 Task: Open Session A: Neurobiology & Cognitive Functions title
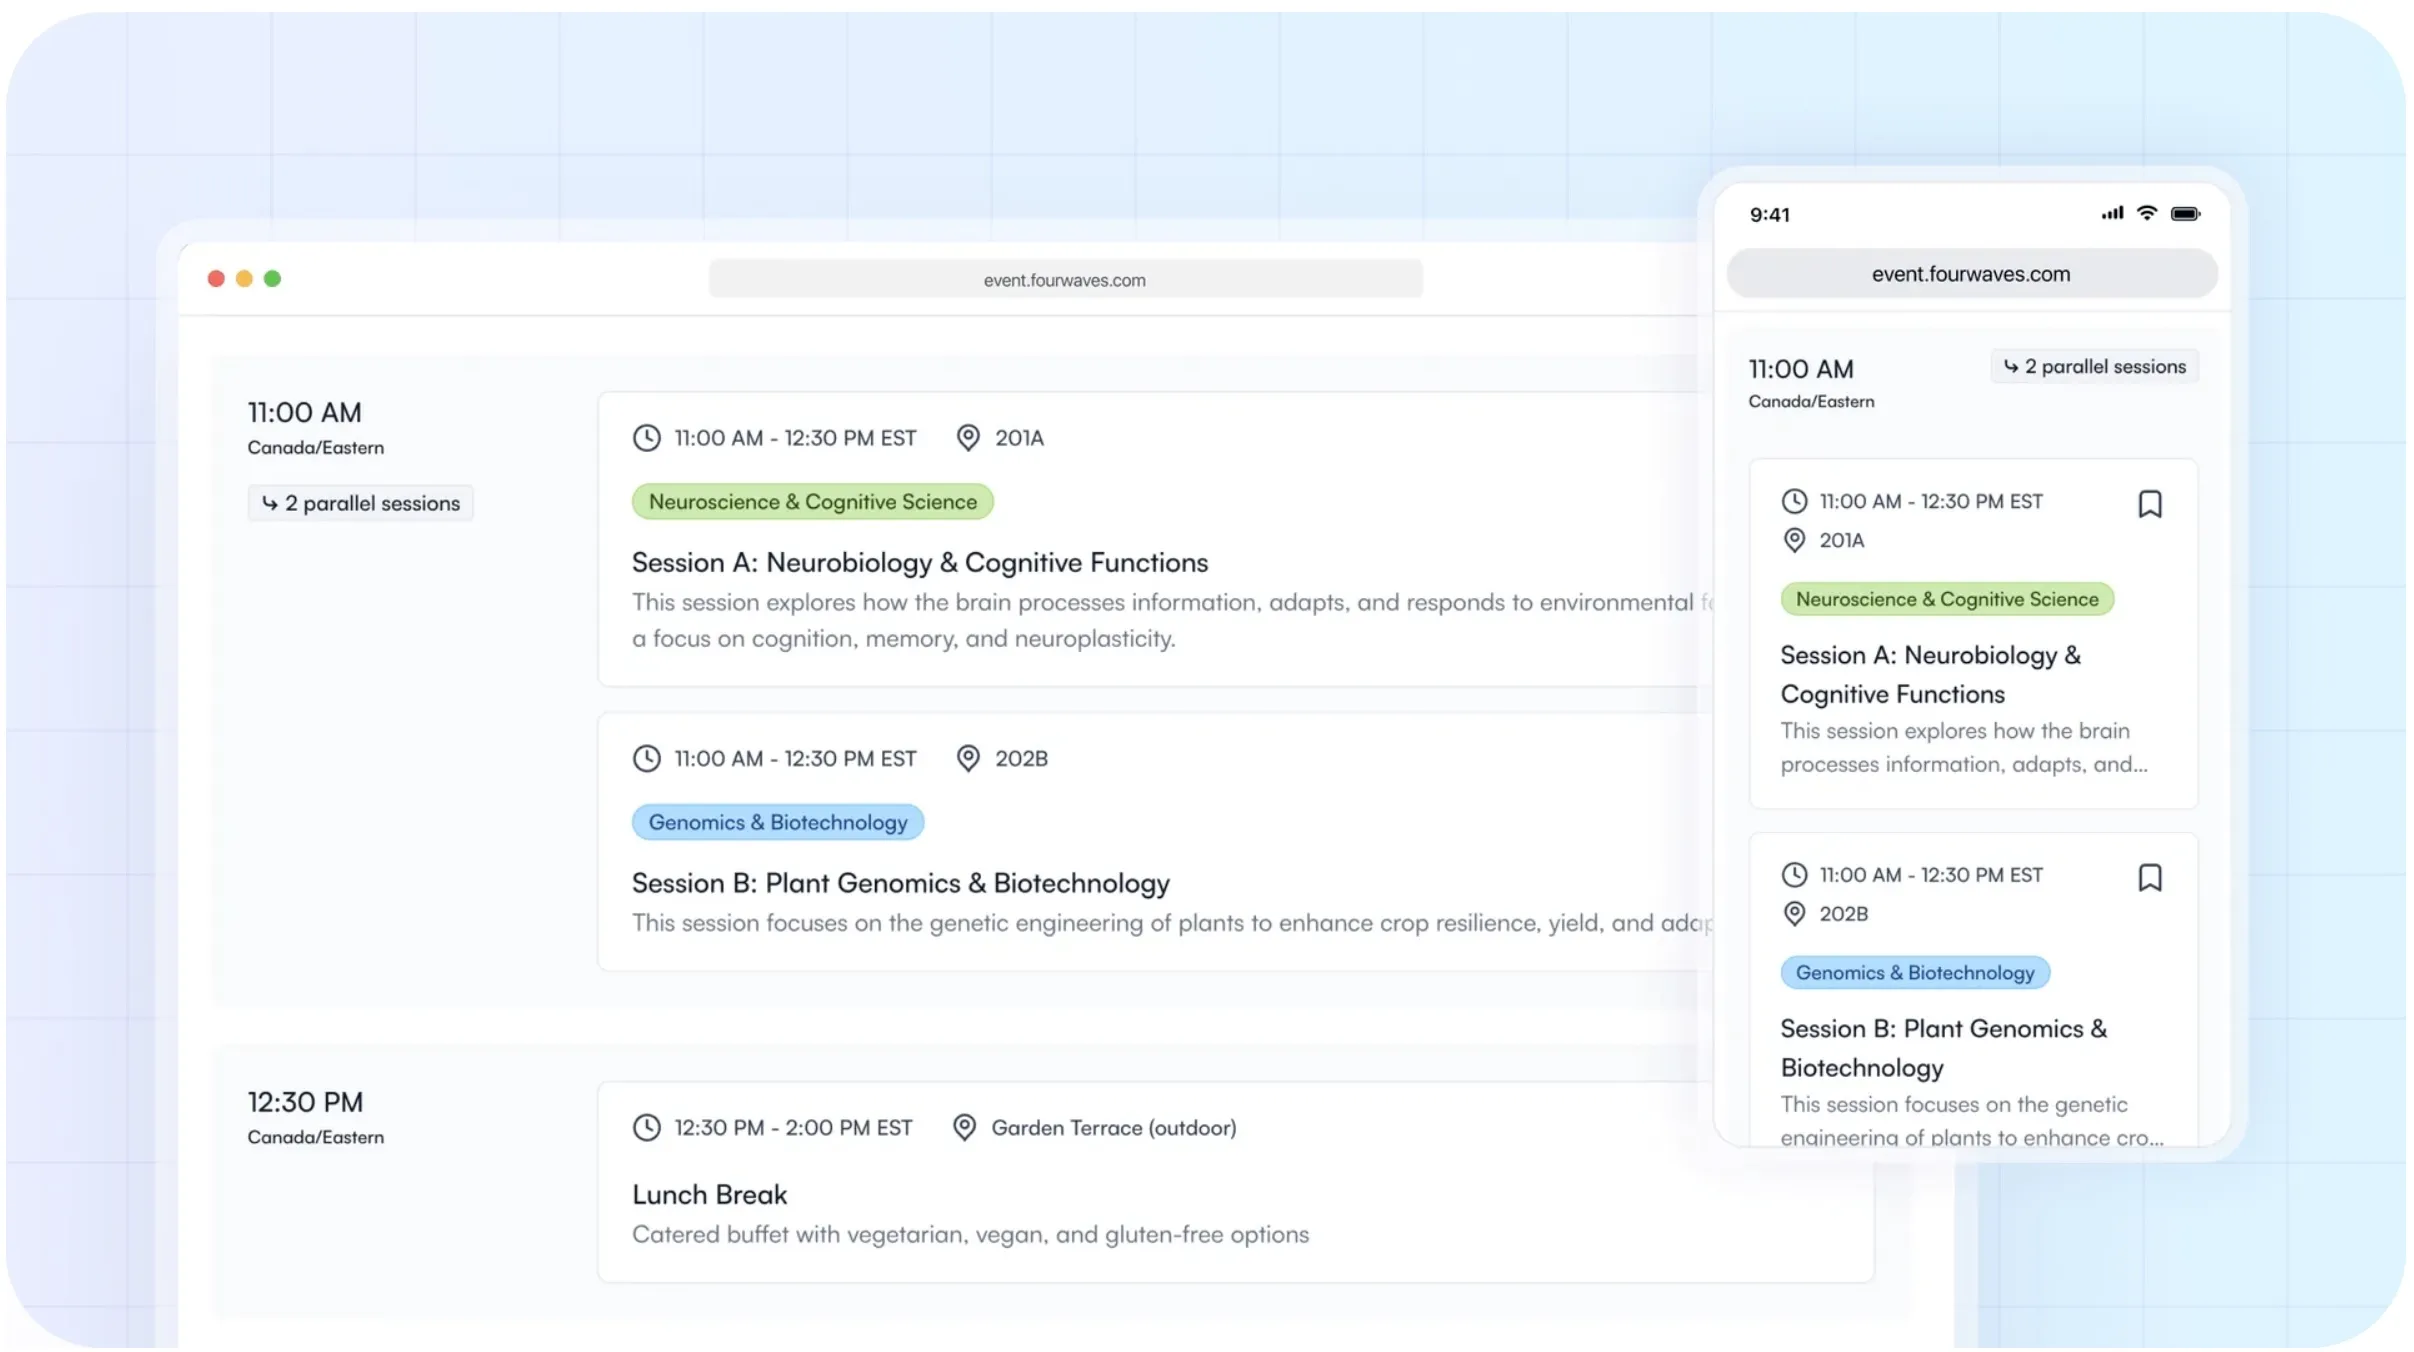[919, 563]
